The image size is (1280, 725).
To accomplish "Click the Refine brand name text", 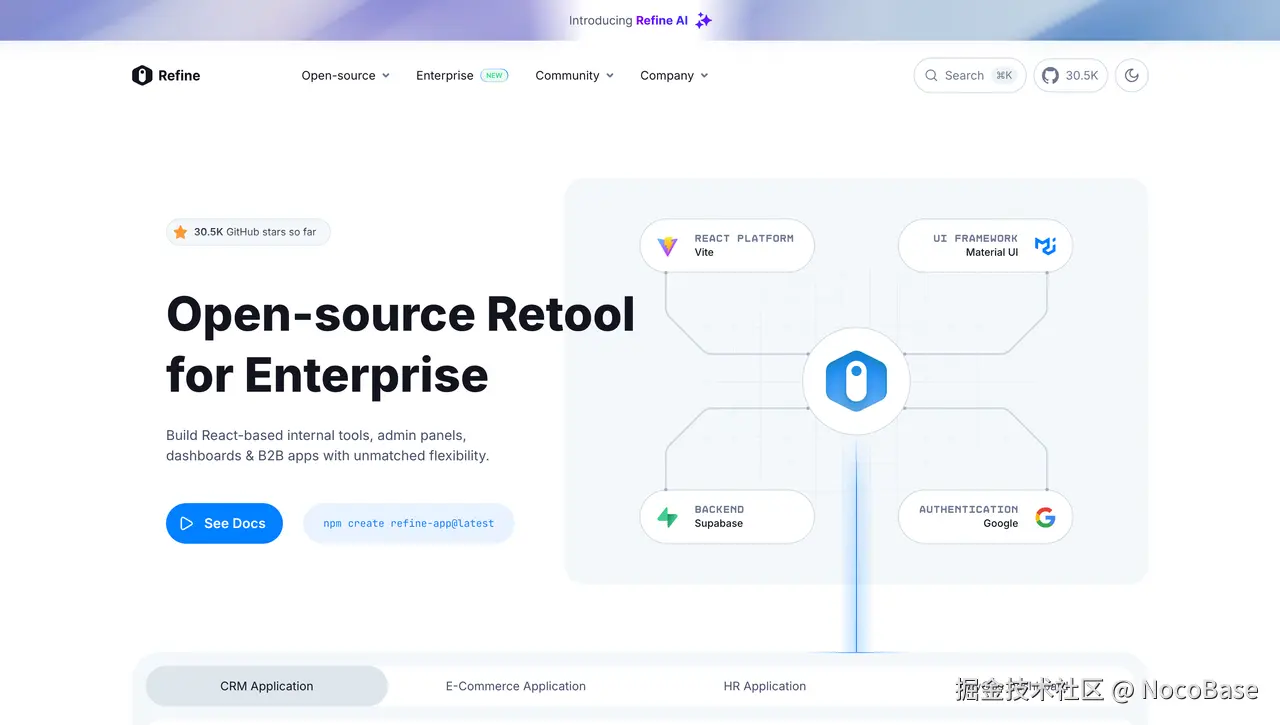I will pos(179,75).
